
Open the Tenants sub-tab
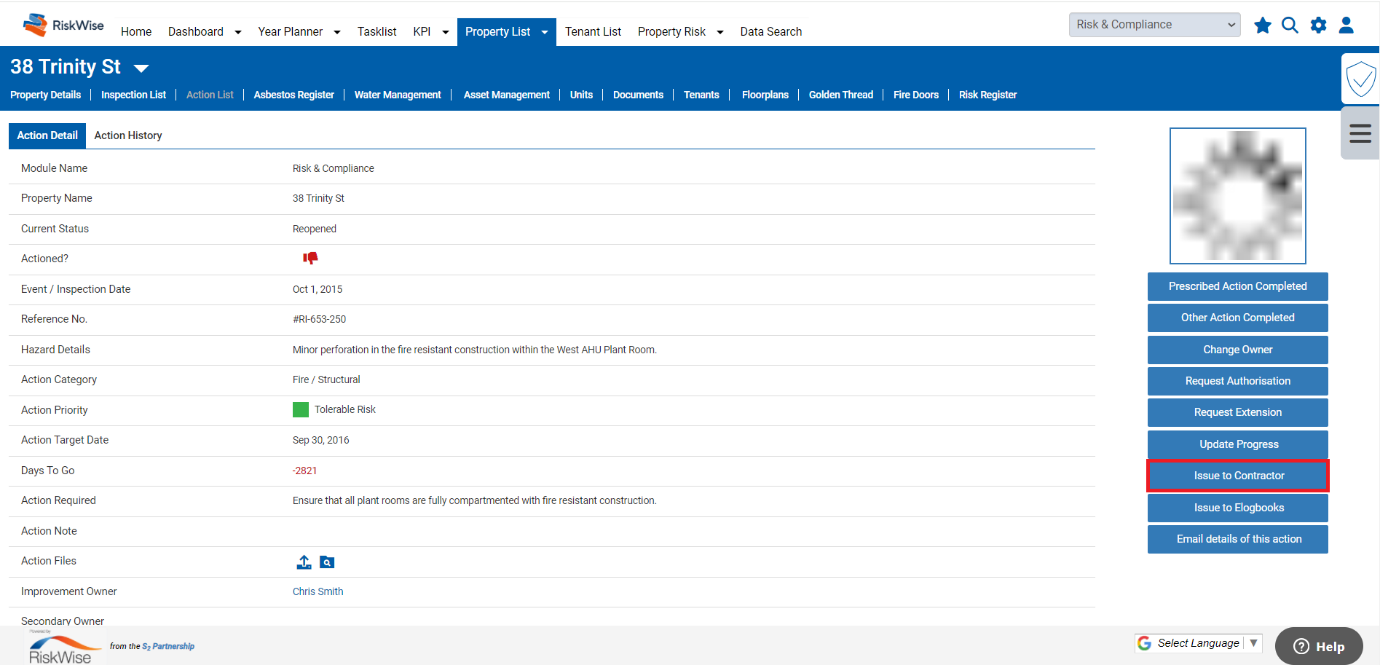[x=701, y=95]
